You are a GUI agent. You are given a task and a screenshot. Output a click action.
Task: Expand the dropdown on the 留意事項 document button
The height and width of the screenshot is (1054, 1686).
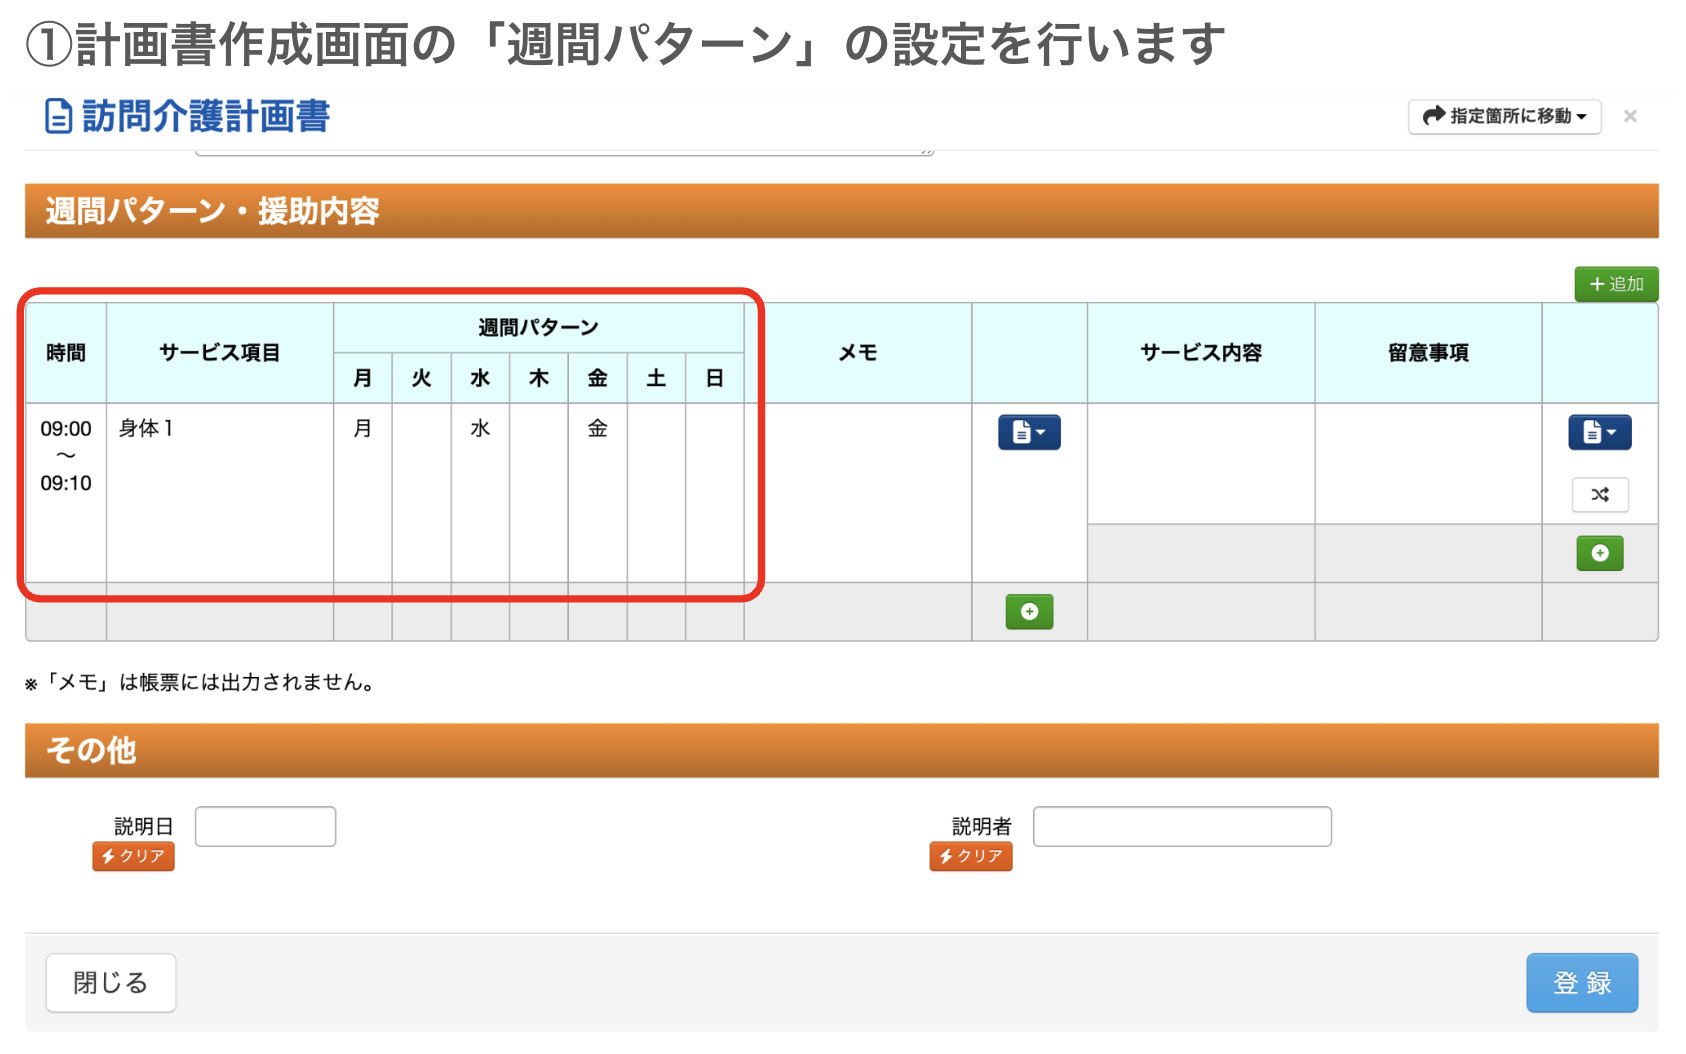point(1612,432)
